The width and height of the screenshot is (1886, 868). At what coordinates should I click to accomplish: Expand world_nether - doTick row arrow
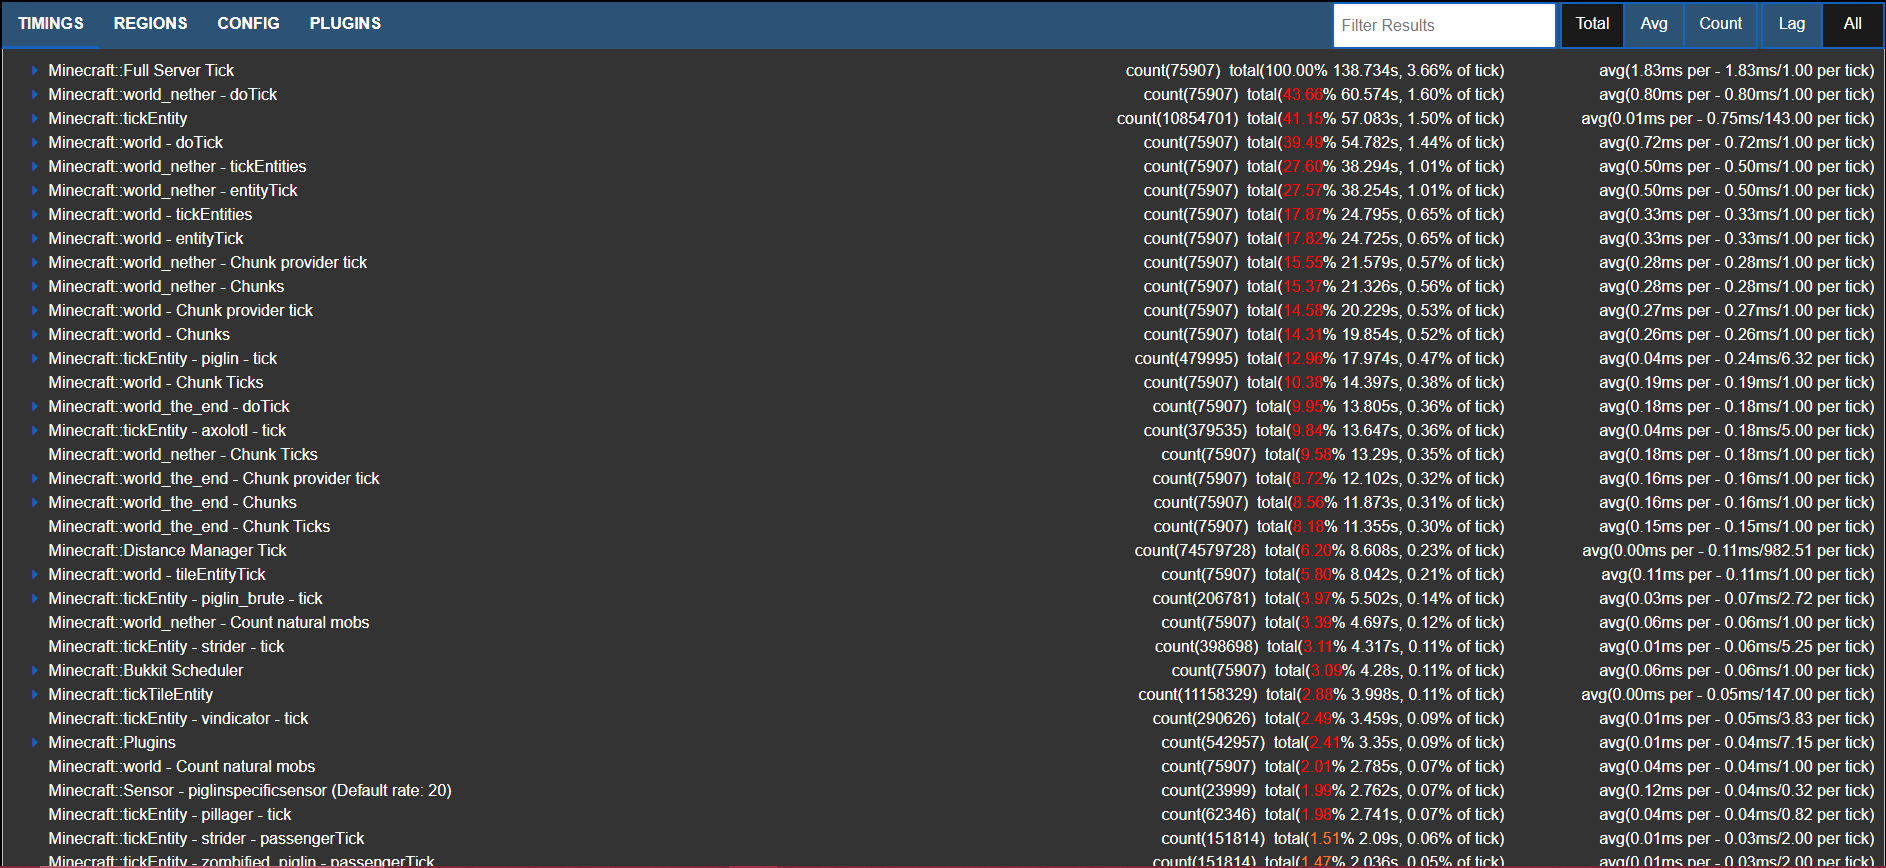tap(34, 95)
